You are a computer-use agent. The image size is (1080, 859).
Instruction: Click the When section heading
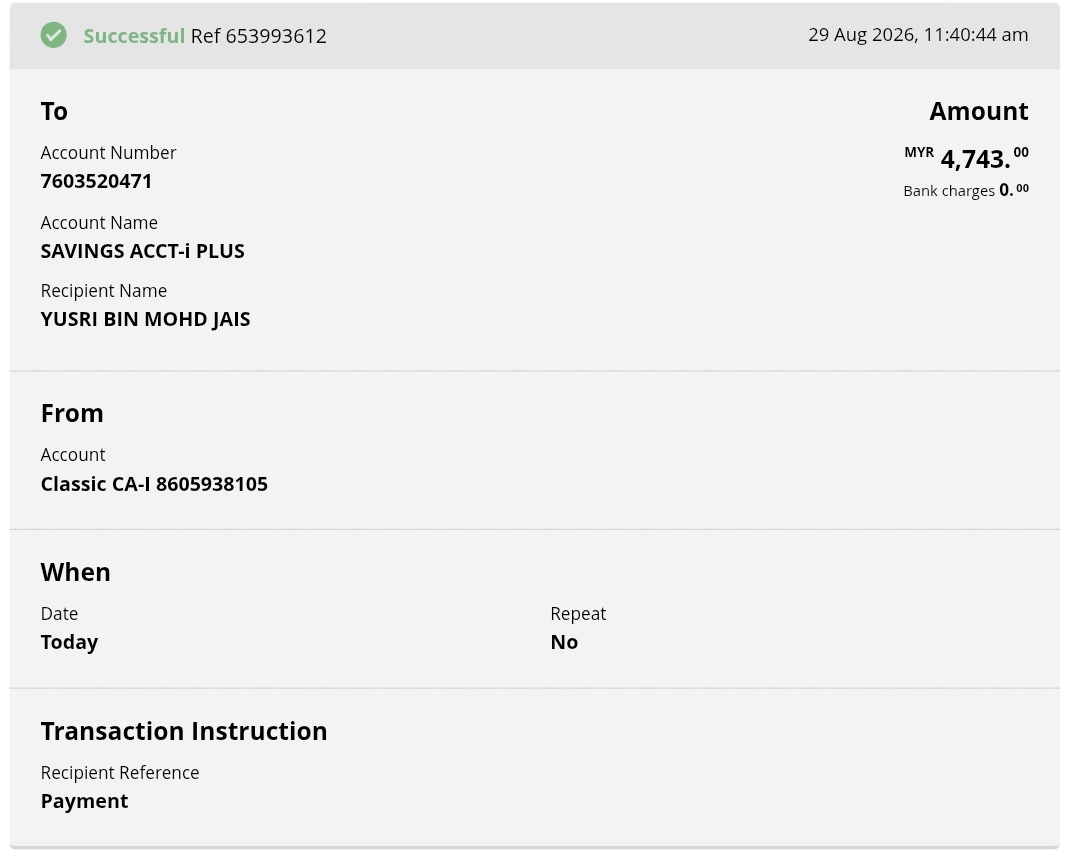76,572
